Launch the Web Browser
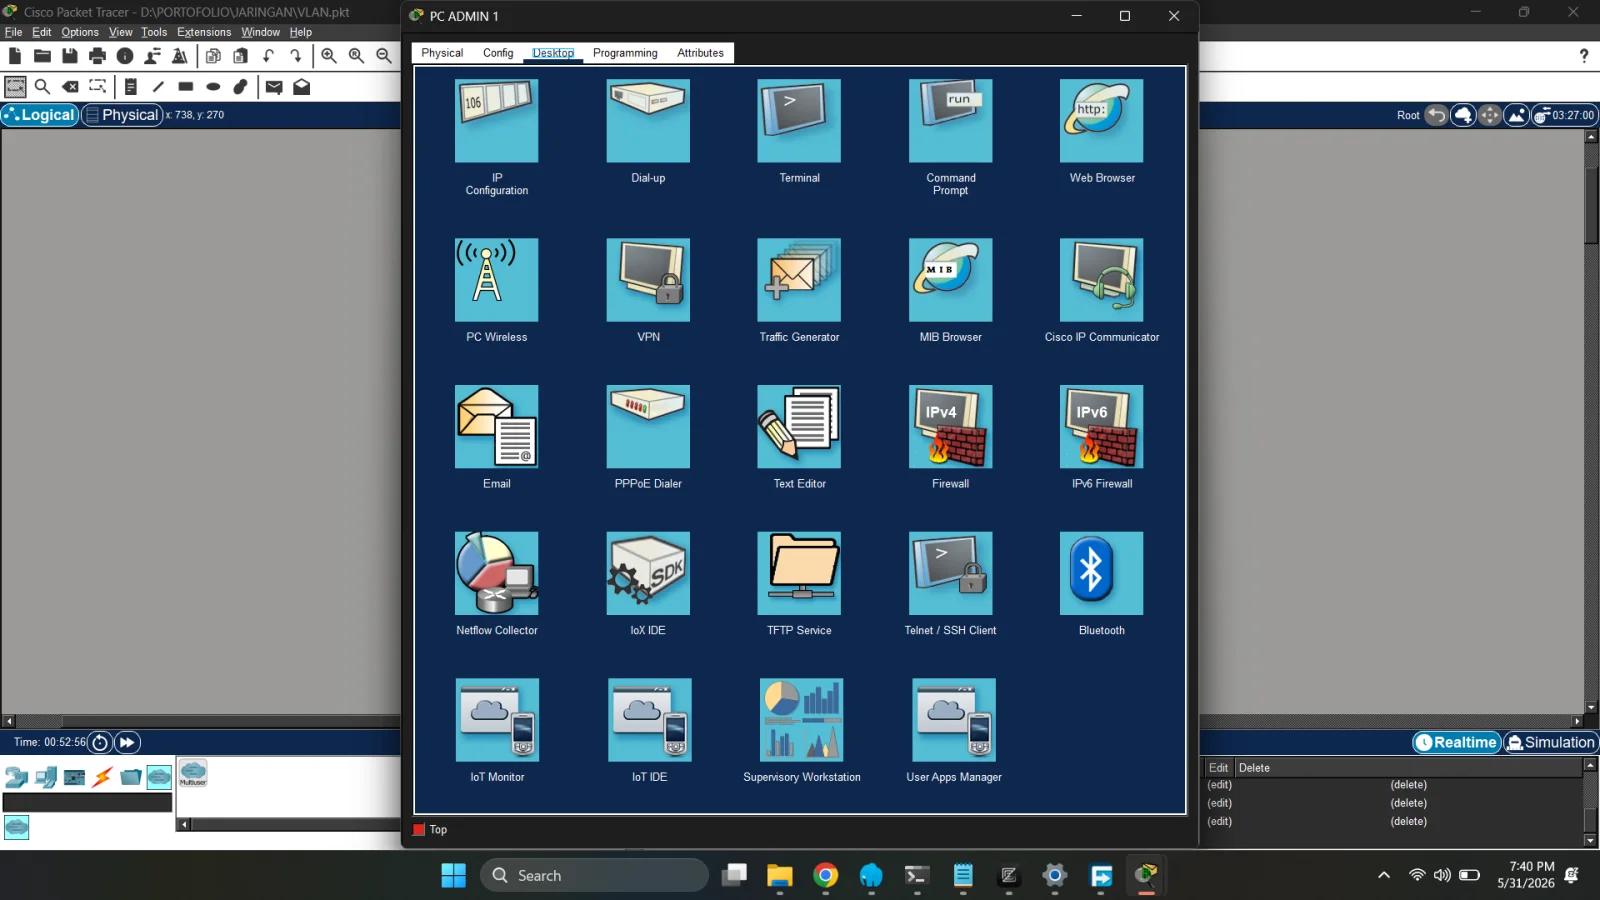This screenshot has width=1600, height=900. (1101, 121)
